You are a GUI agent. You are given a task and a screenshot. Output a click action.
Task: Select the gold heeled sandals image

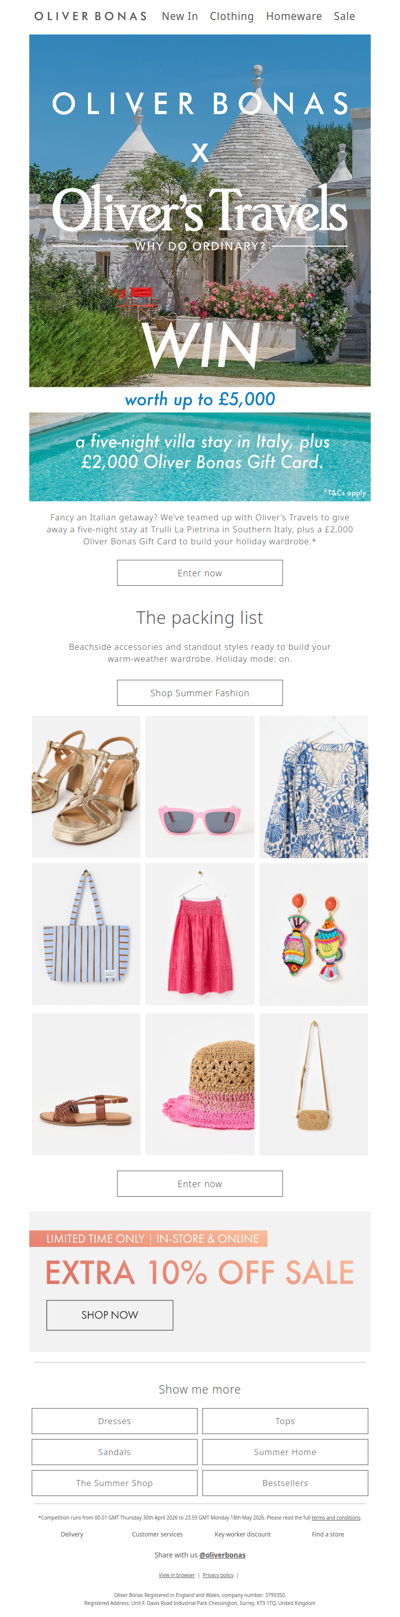tap(86, 787)
